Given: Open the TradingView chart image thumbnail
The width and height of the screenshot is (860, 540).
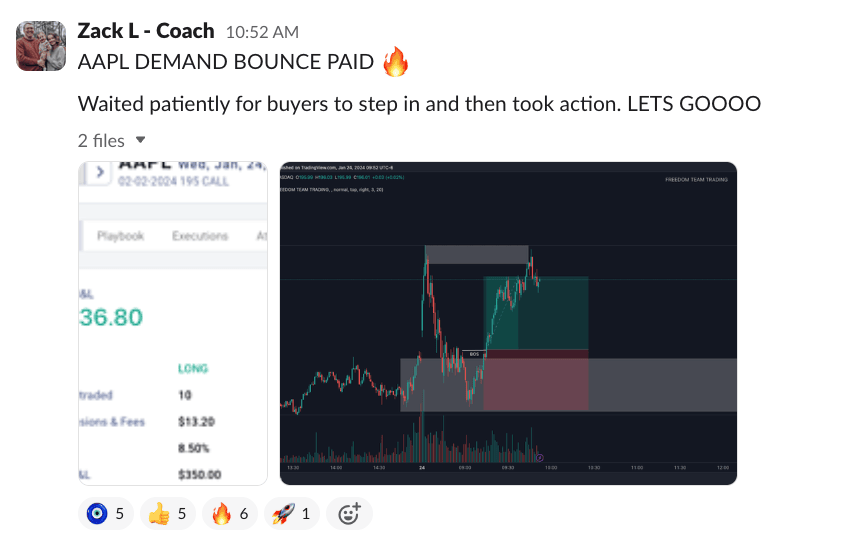Looking at the screenshot, I should (x=508, y=323).
